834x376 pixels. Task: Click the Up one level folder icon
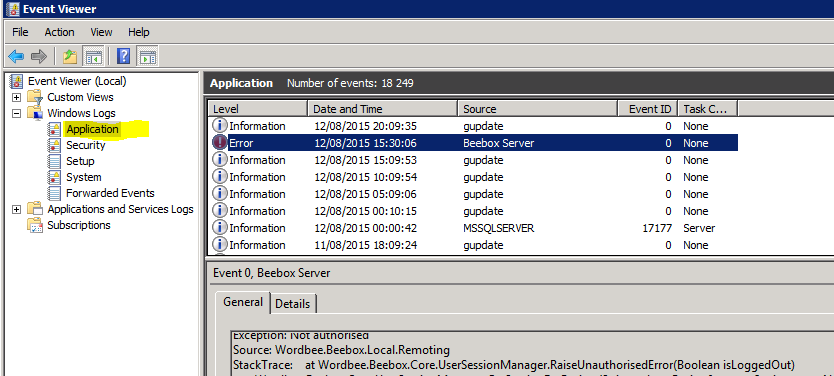pos(70,56)
